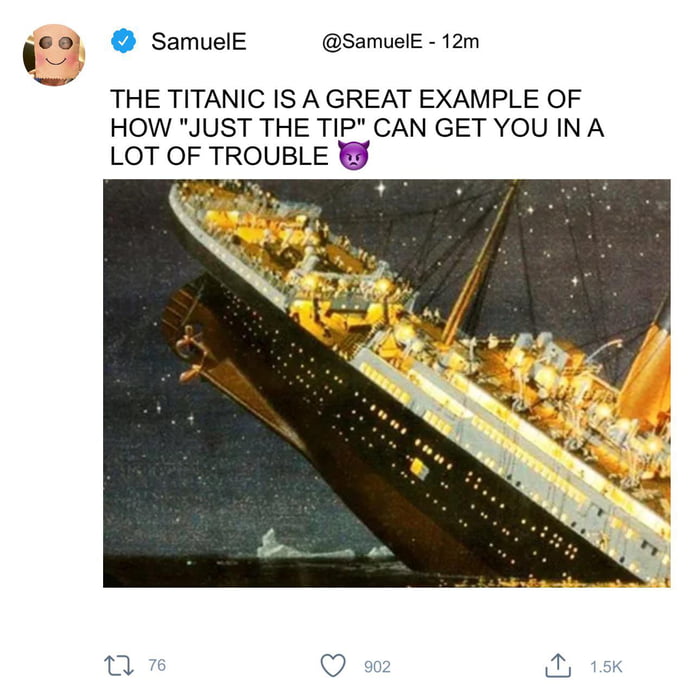700x700 pixels.
Task: Click the purple devil emoji
Action: click(x=353, y=156)
